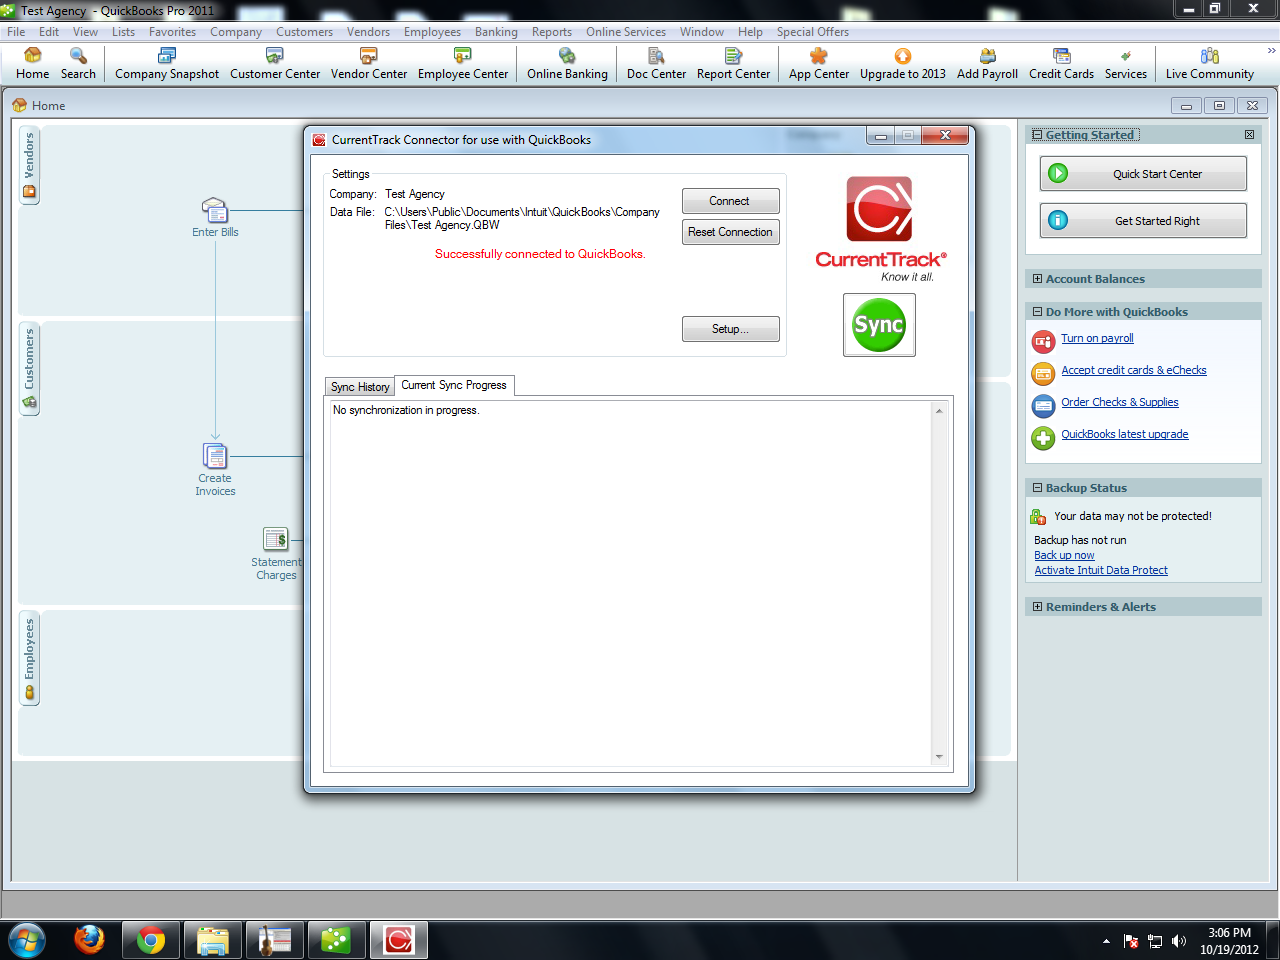
Task: Open Windows Explorer from taskbar
Action: (213, 940)
